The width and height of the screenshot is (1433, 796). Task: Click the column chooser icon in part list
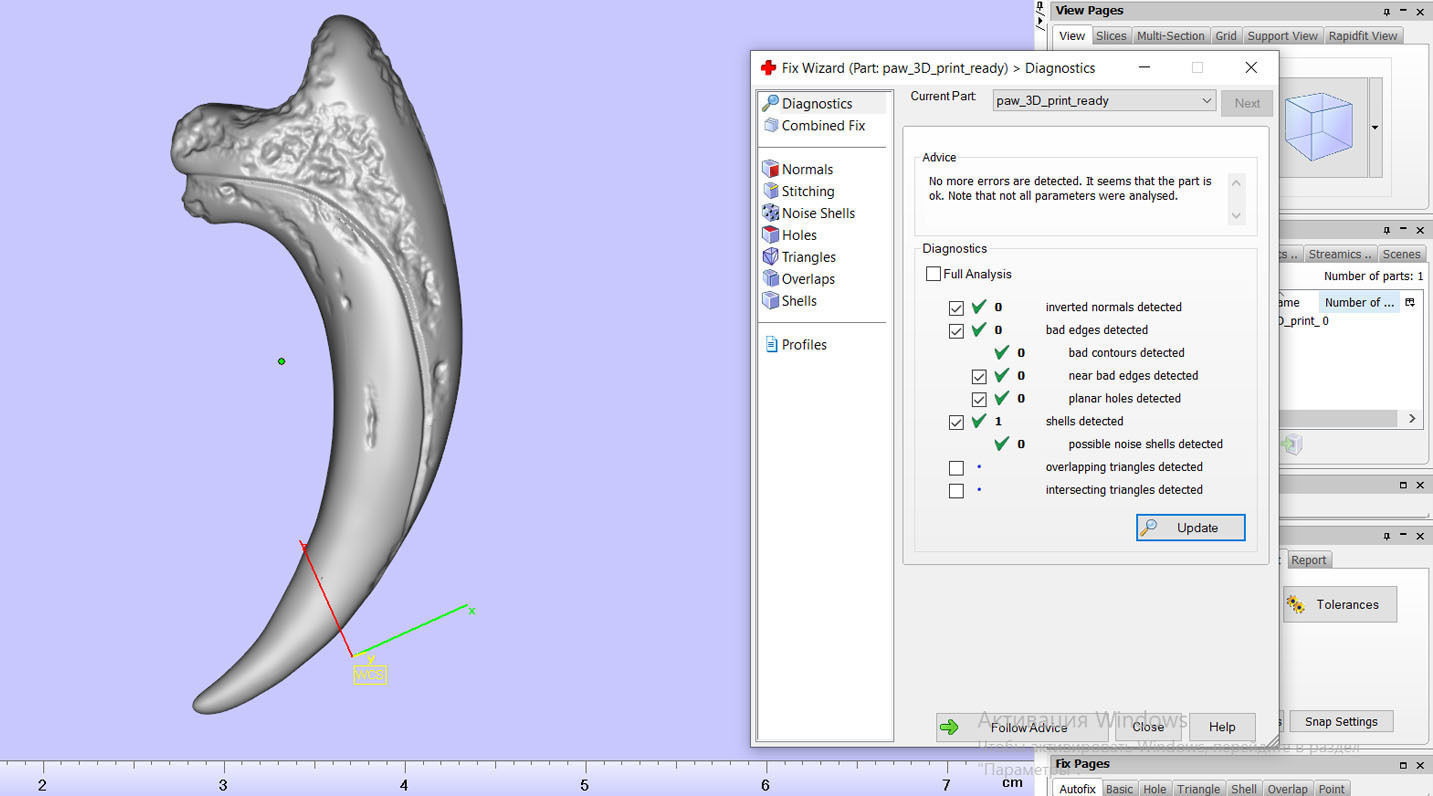point(1410,302)
